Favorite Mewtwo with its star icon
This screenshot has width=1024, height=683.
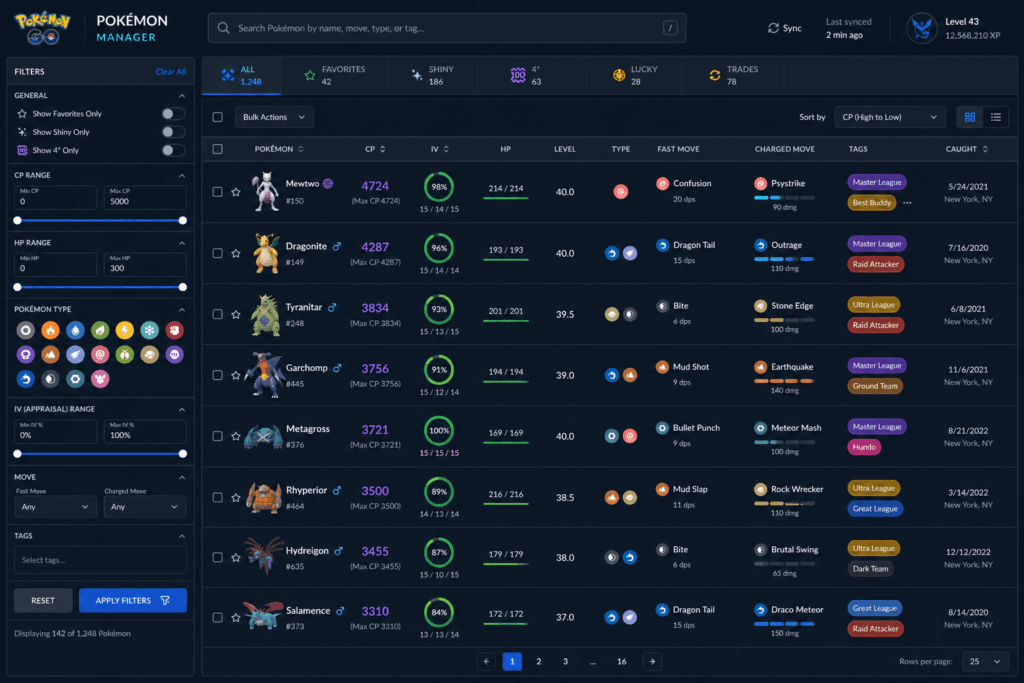tap(236, 192)
